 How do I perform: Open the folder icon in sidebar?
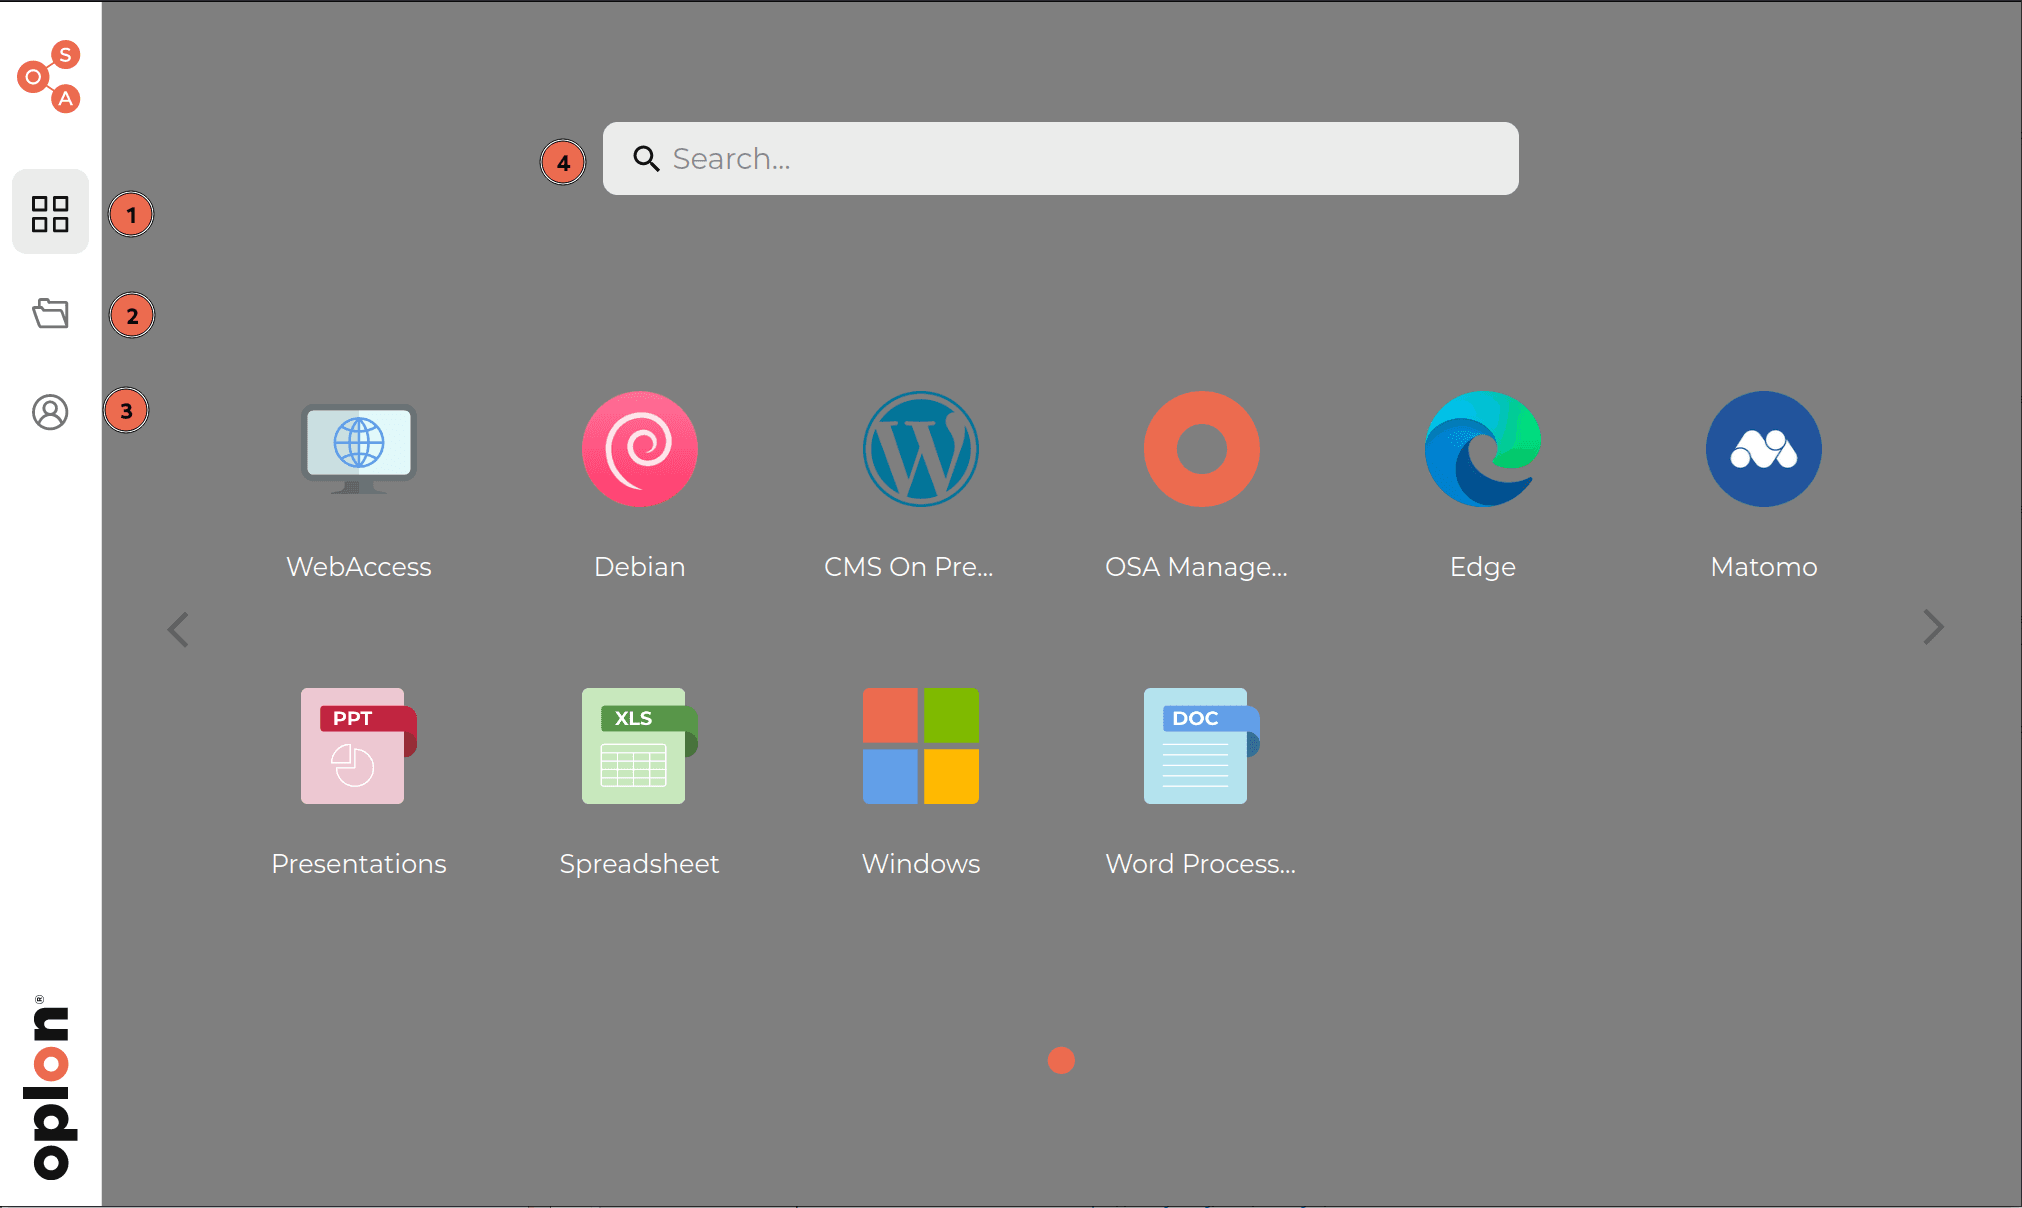pos(50,314)
